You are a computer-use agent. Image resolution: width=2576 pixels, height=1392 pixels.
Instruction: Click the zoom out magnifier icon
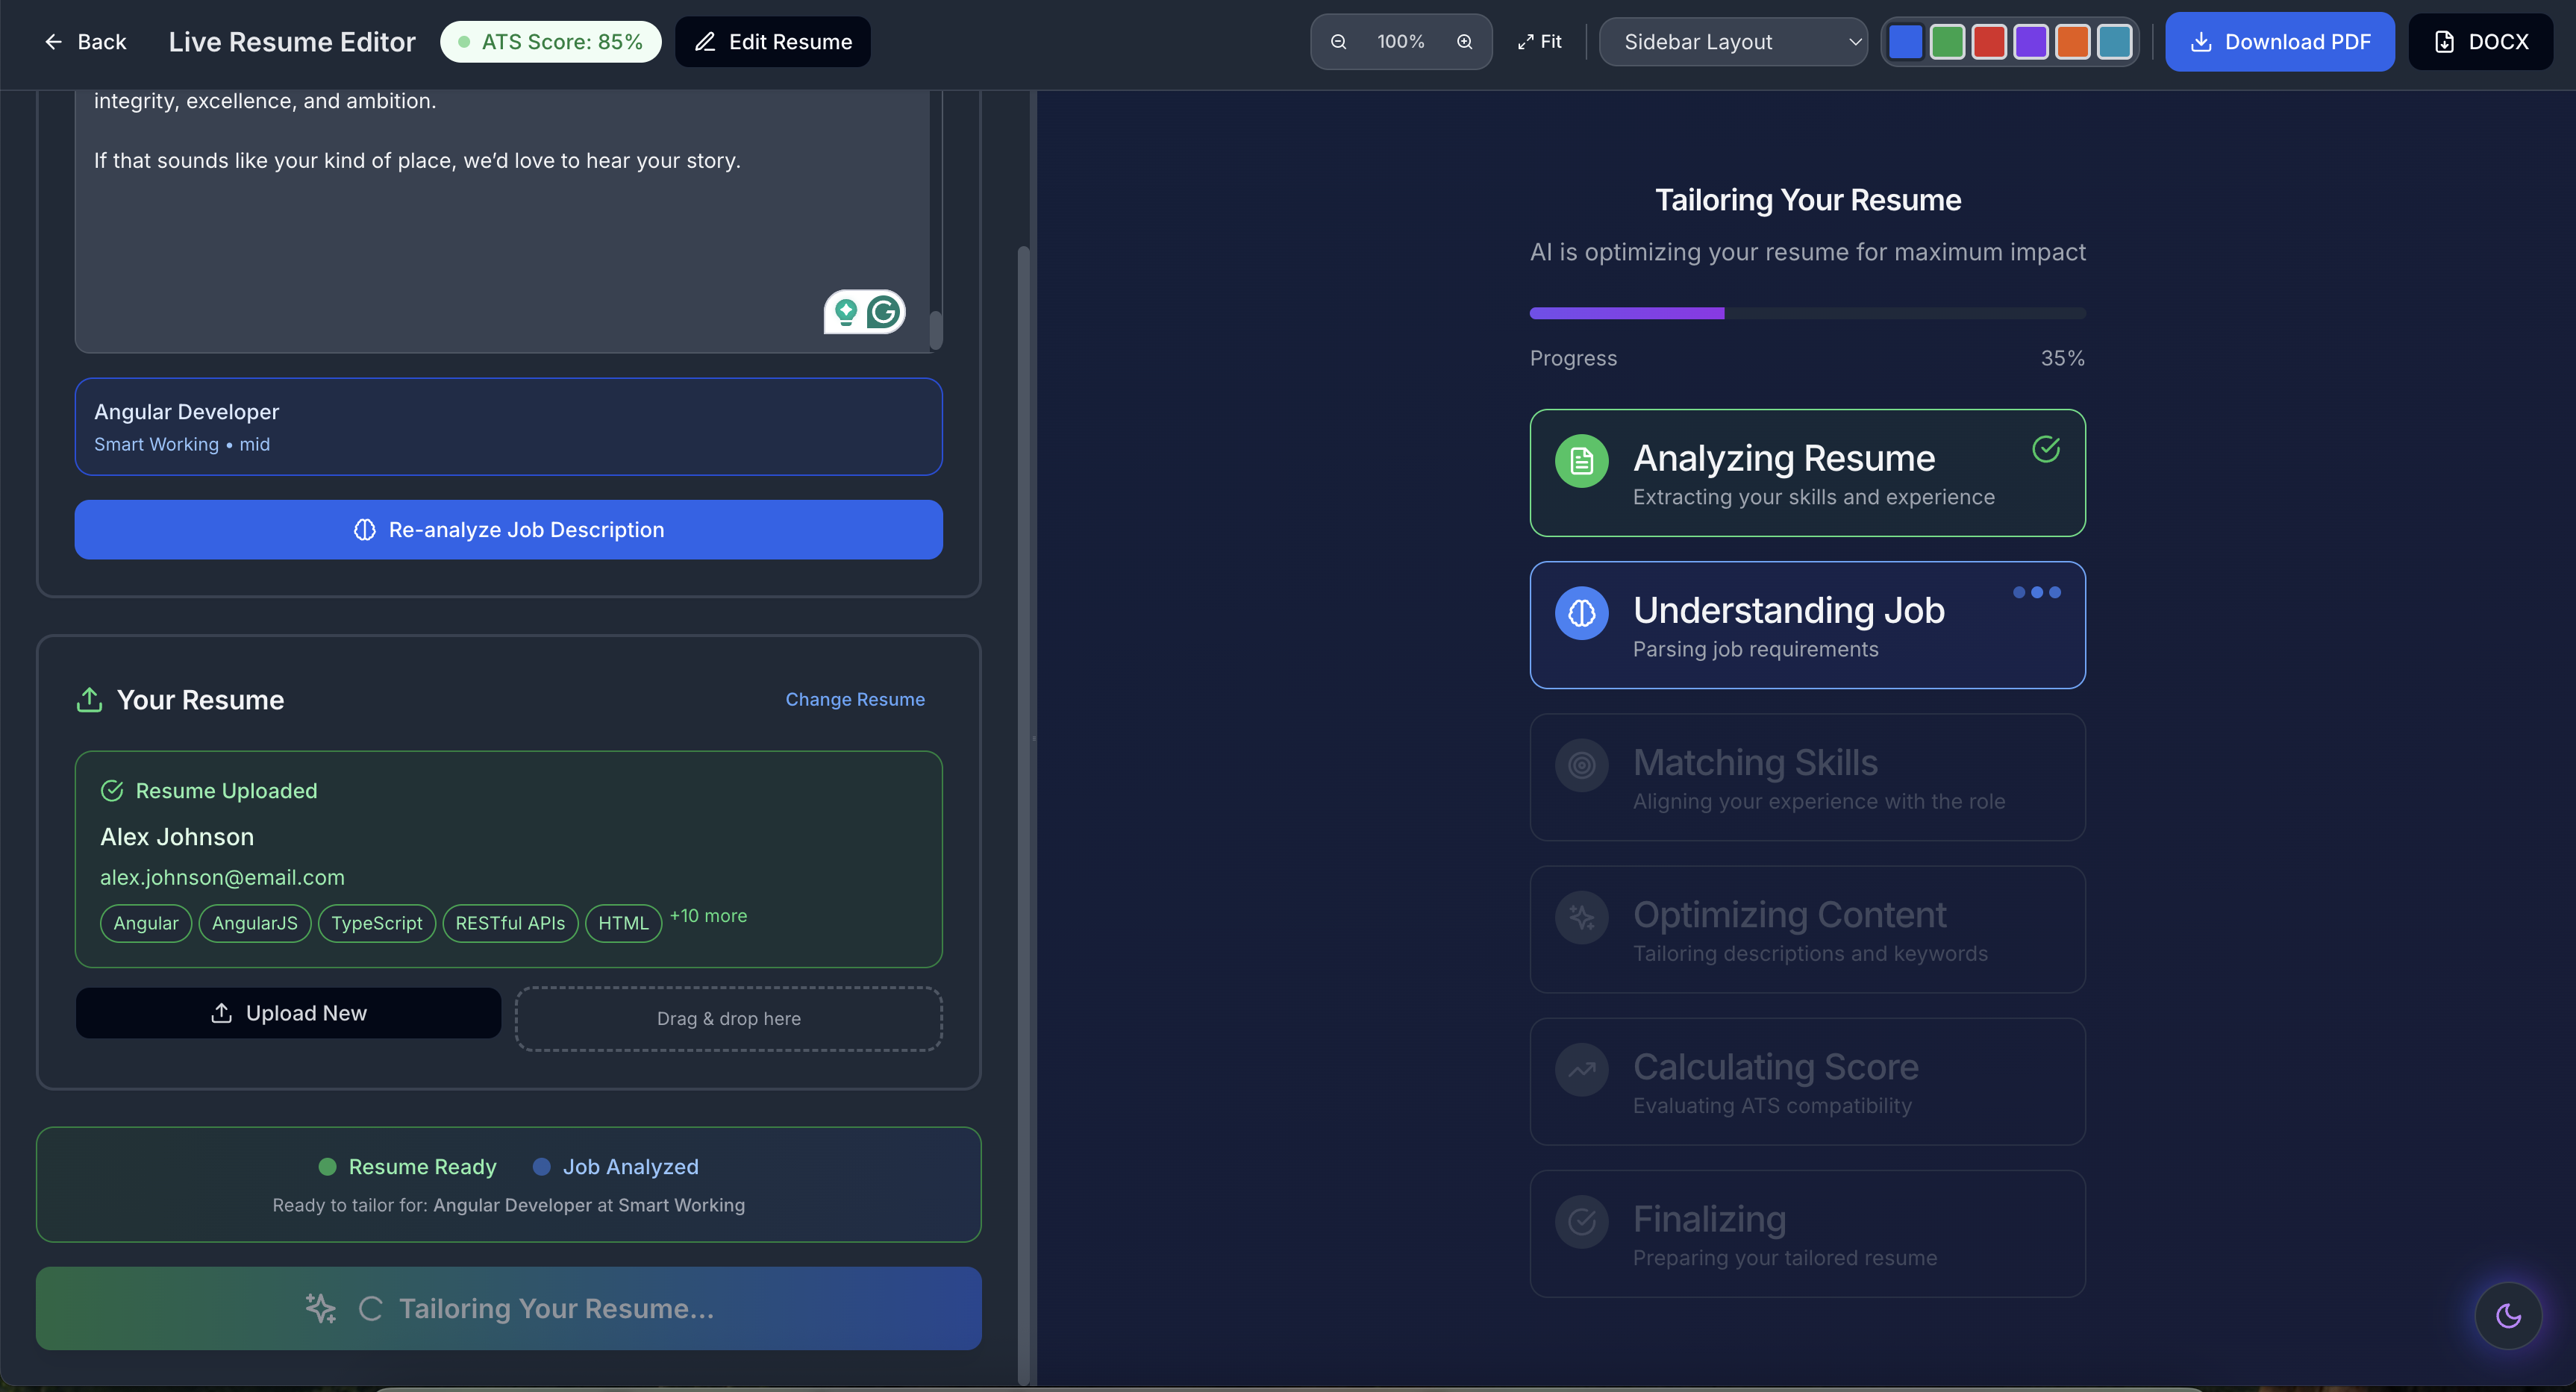[1338, 42]
